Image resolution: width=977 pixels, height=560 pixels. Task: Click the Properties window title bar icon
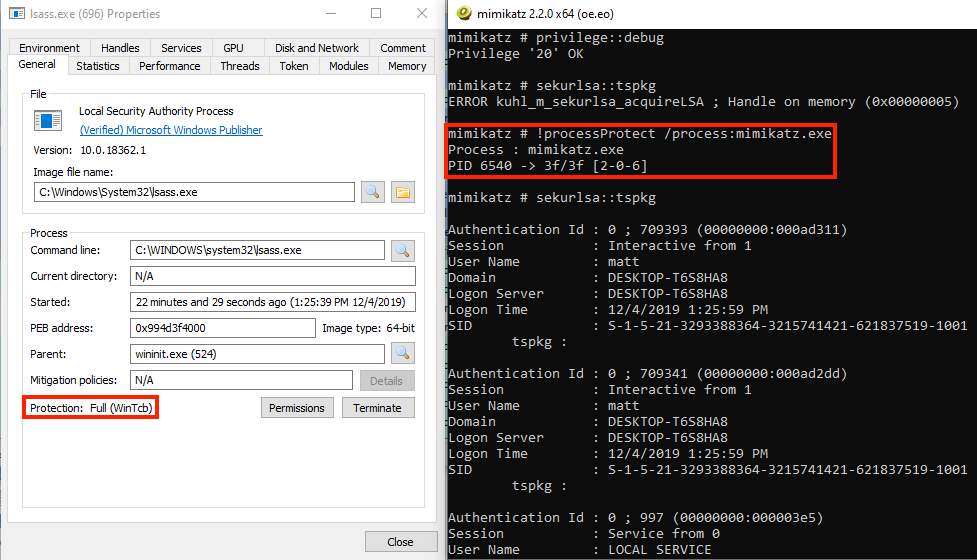pyautogui.click(x=17, y=13)
